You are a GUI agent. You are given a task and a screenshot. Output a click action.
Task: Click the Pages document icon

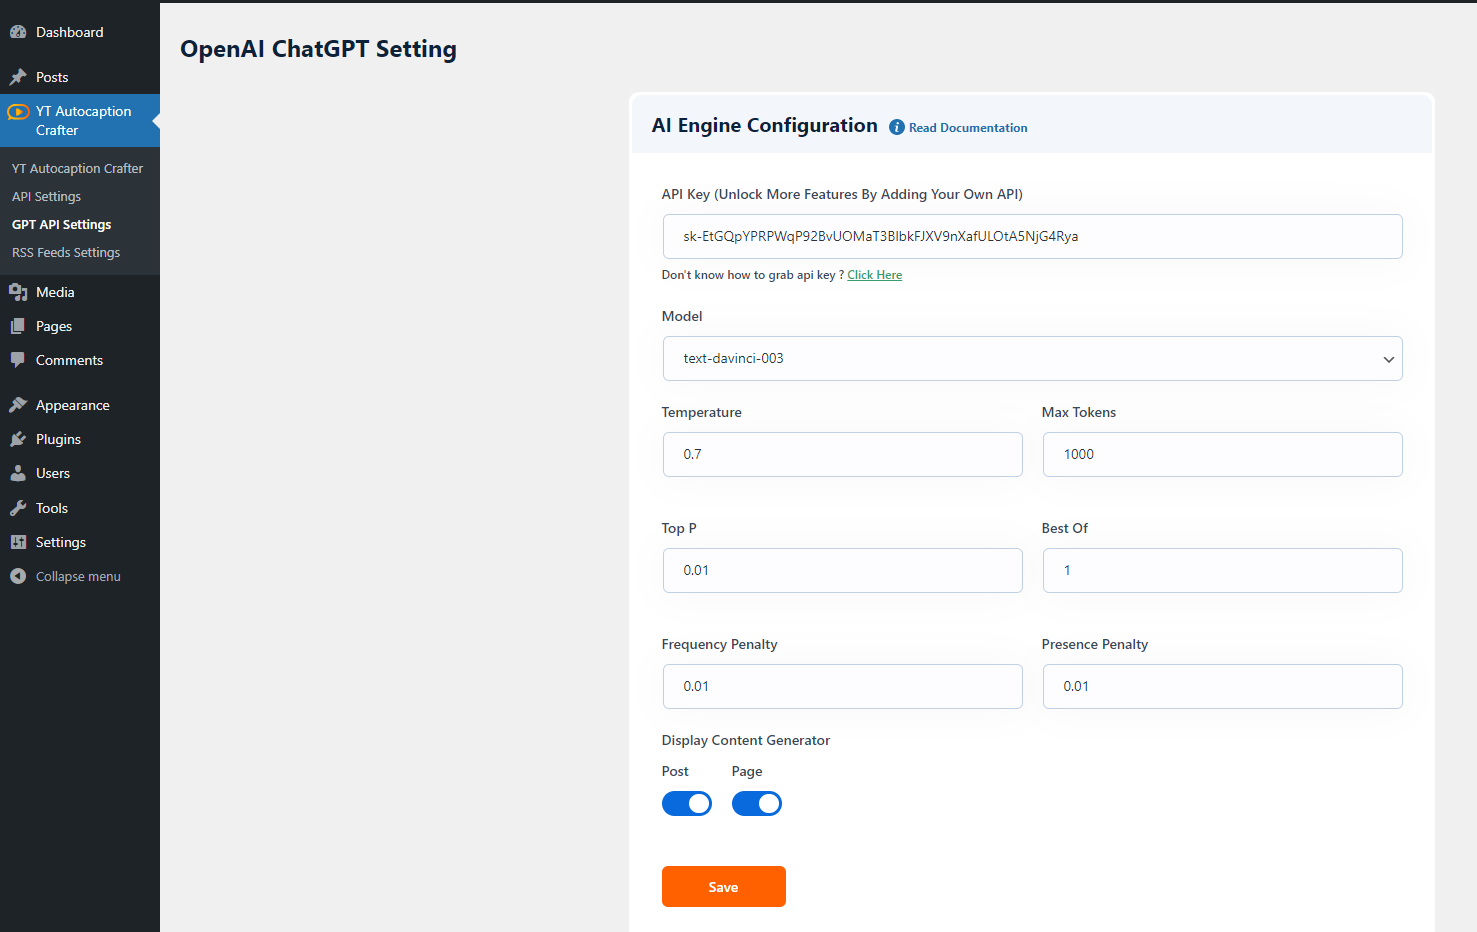(x=18, y=326)
